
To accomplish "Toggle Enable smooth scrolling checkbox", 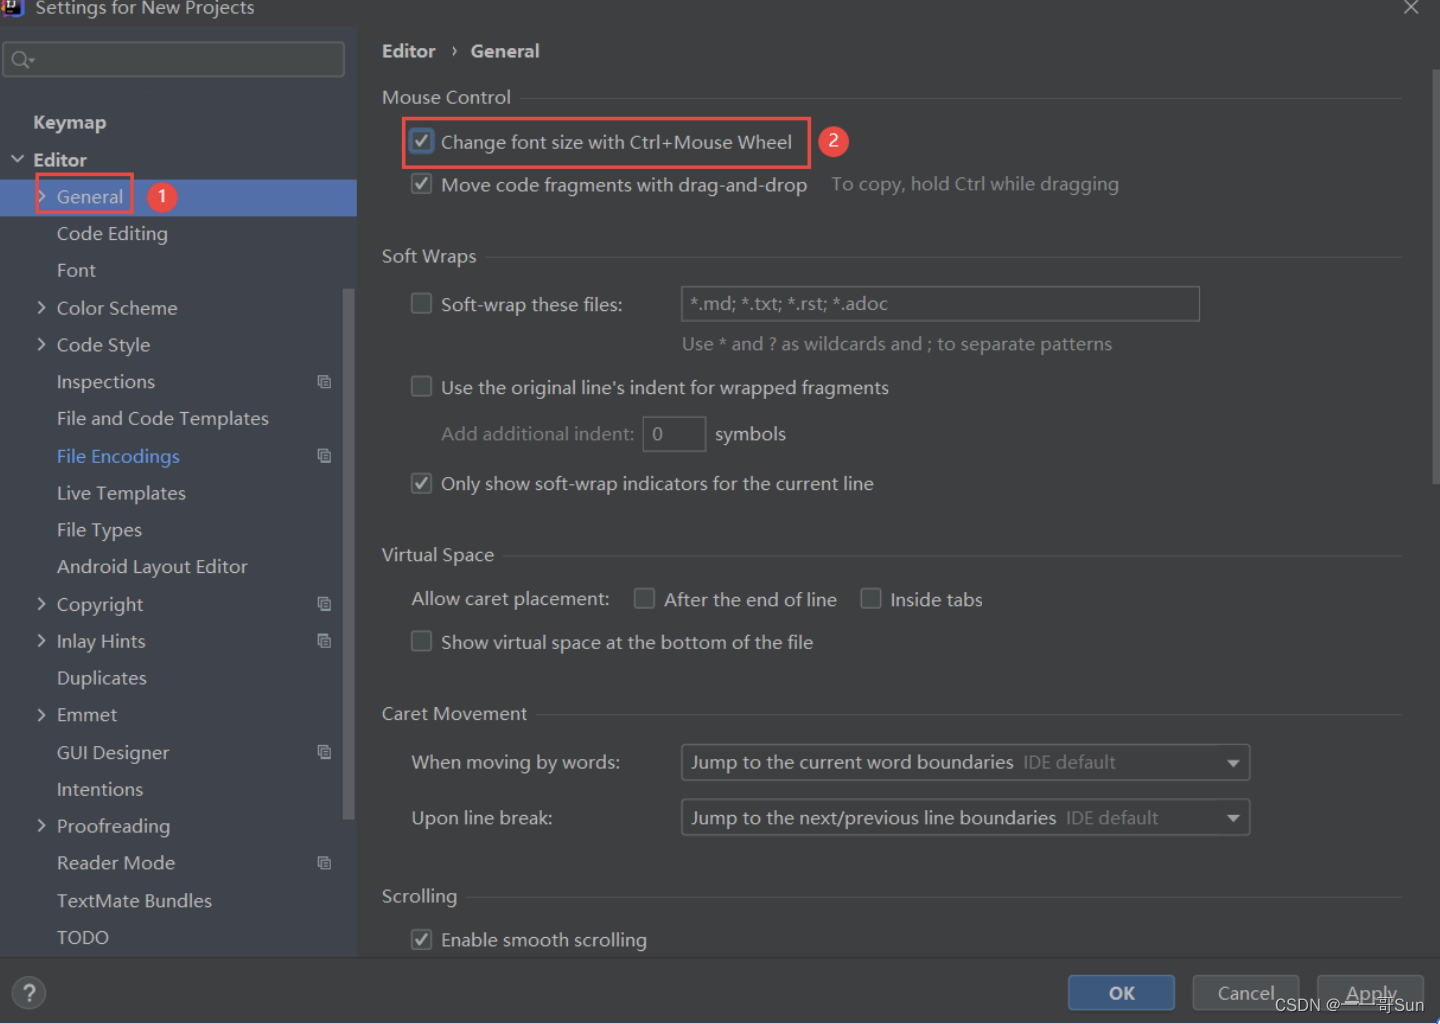I will click(x=422, y=939).
